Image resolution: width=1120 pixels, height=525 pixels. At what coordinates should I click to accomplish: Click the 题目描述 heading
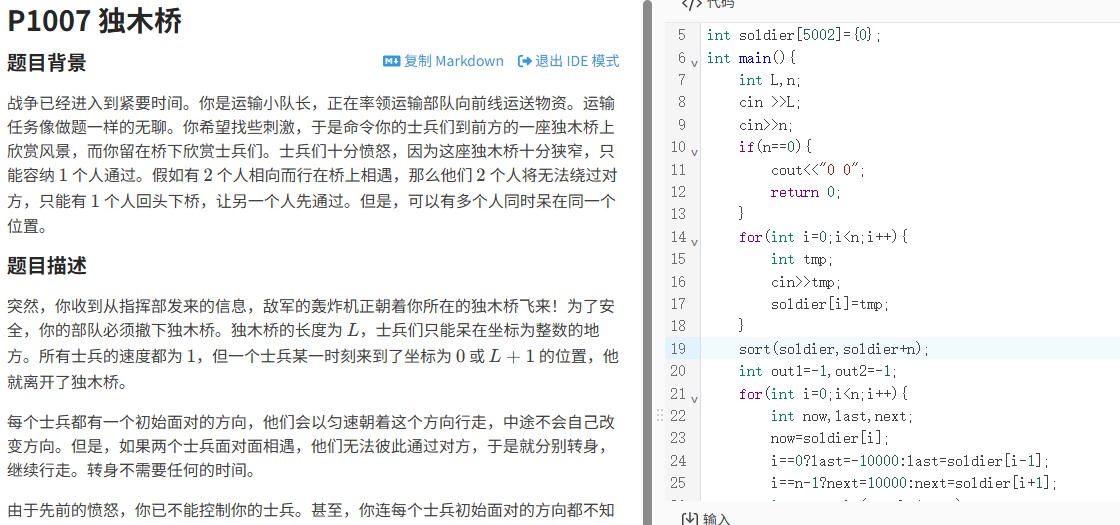point(46,266)
